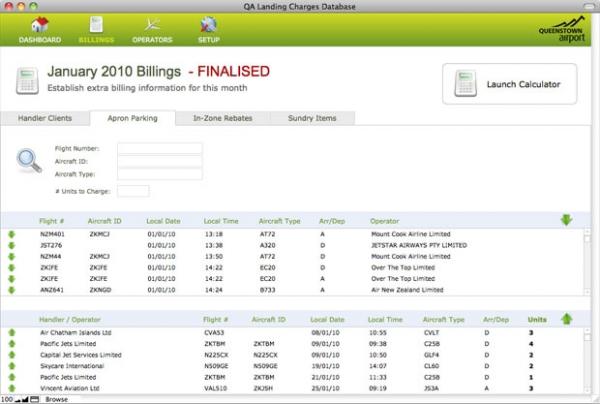Click the Handler / Operator column header
600x404 pixels.
click(70, 319)
